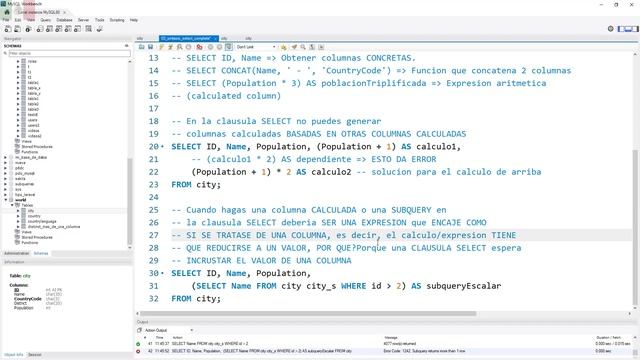Refresh the schemas list icon

[127, 46]
